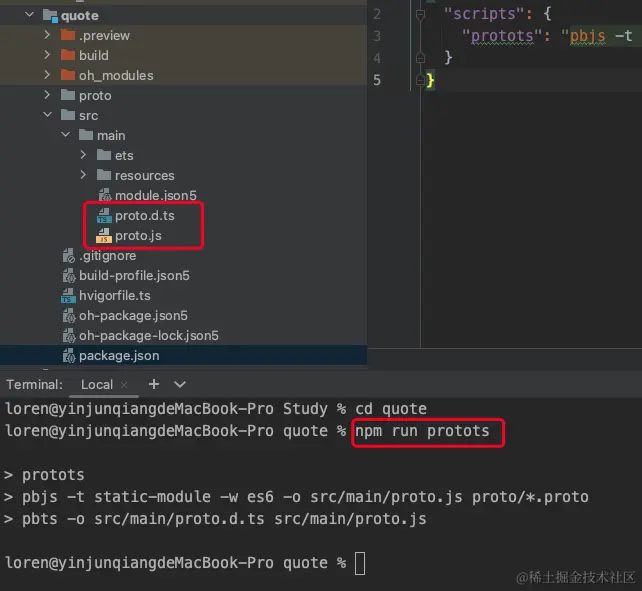Viewport: 642px width, 591px height.
Task: Expand the proto folder arrow
Action: 47,95
